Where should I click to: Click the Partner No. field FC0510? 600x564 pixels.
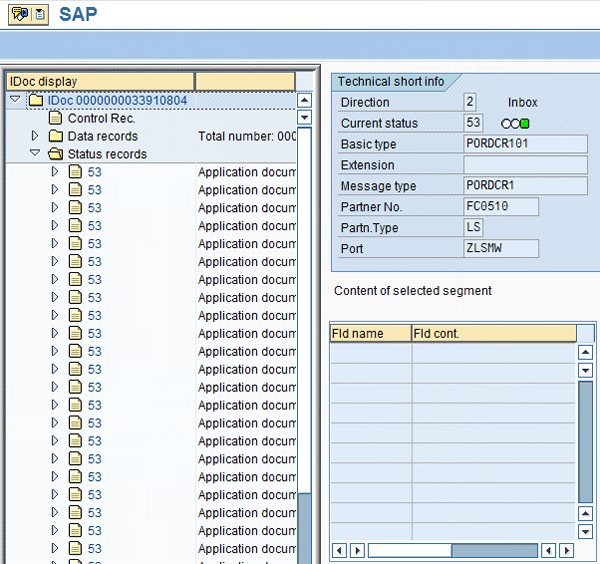point(500,207)
